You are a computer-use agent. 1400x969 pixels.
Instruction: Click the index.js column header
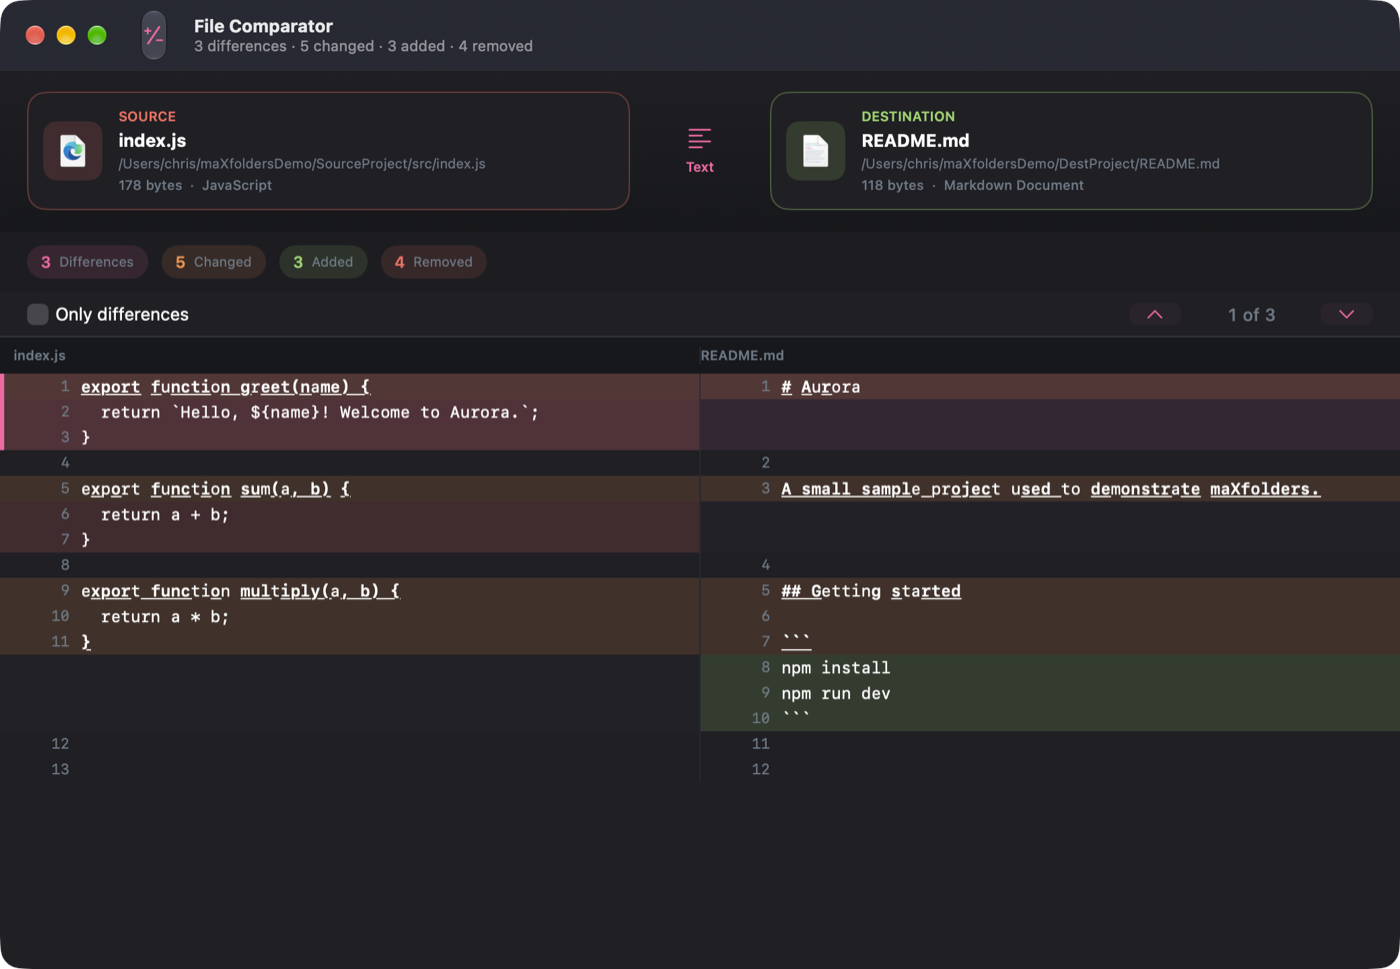(39, 355)
